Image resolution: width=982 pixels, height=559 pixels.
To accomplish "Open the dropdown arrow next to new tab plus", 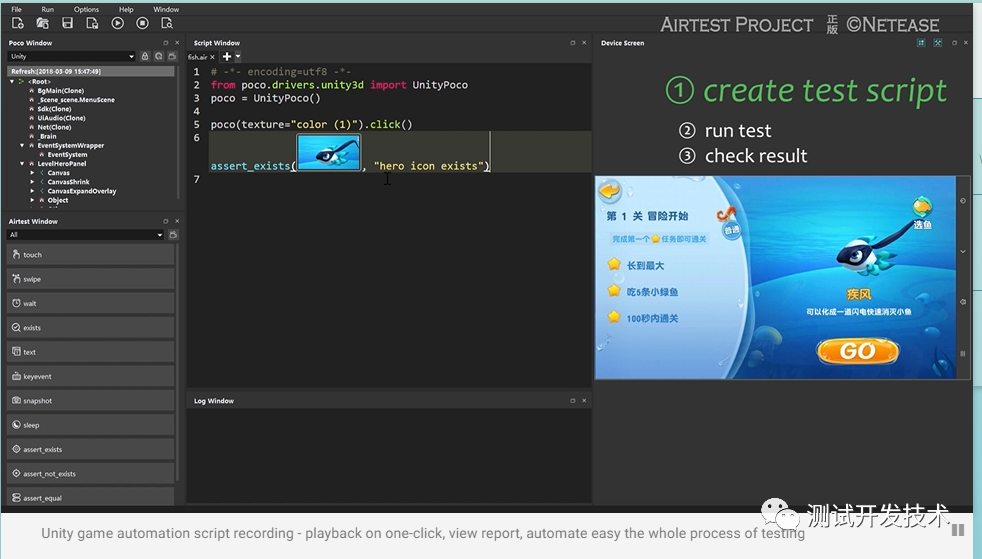I will tap(238, 56).
